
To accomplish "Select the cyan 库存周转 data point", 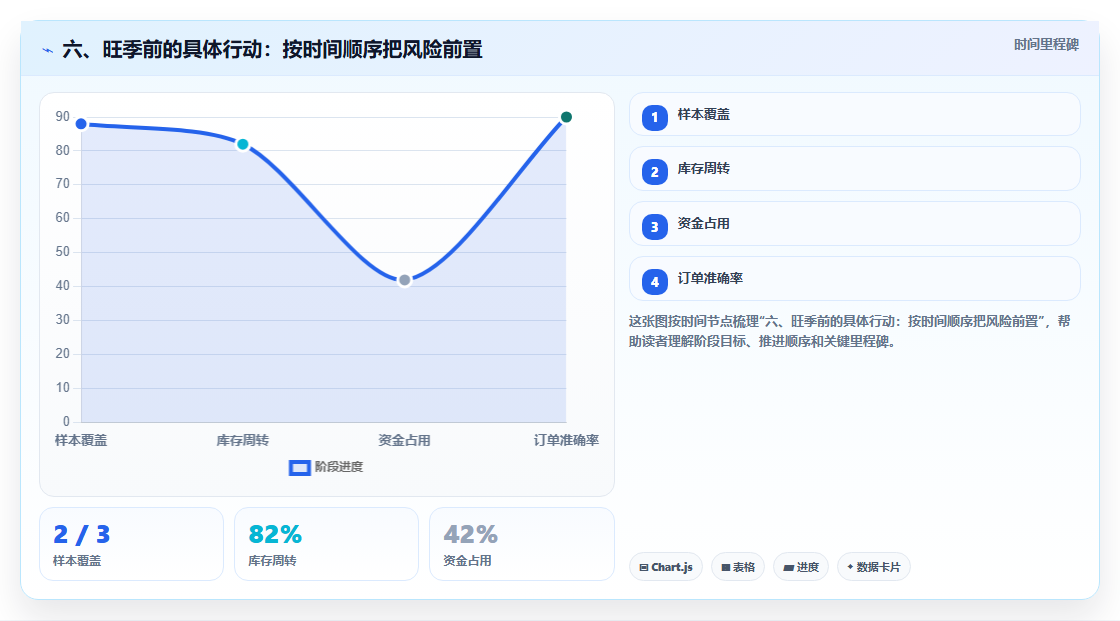I will (x=243, y=144).
